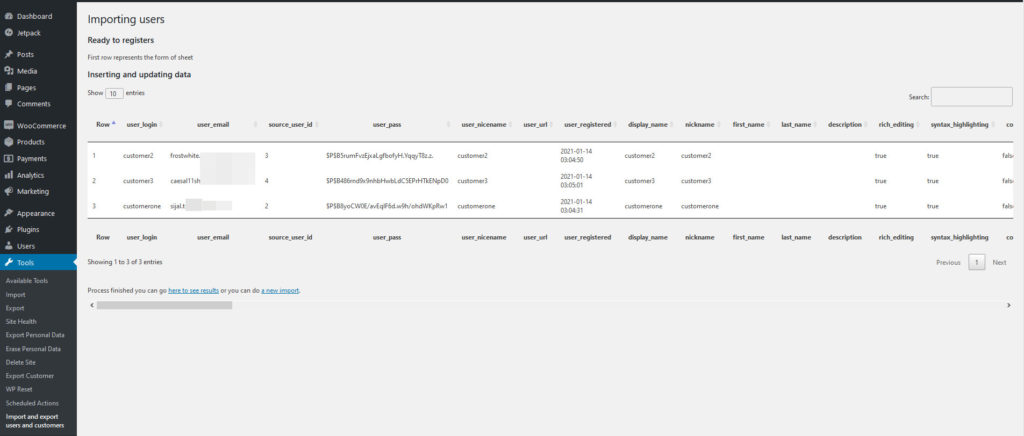This screenshot has height=436, width=1024.
Task: Open Delete Site submenu item
Action: (x=20, y=362)
